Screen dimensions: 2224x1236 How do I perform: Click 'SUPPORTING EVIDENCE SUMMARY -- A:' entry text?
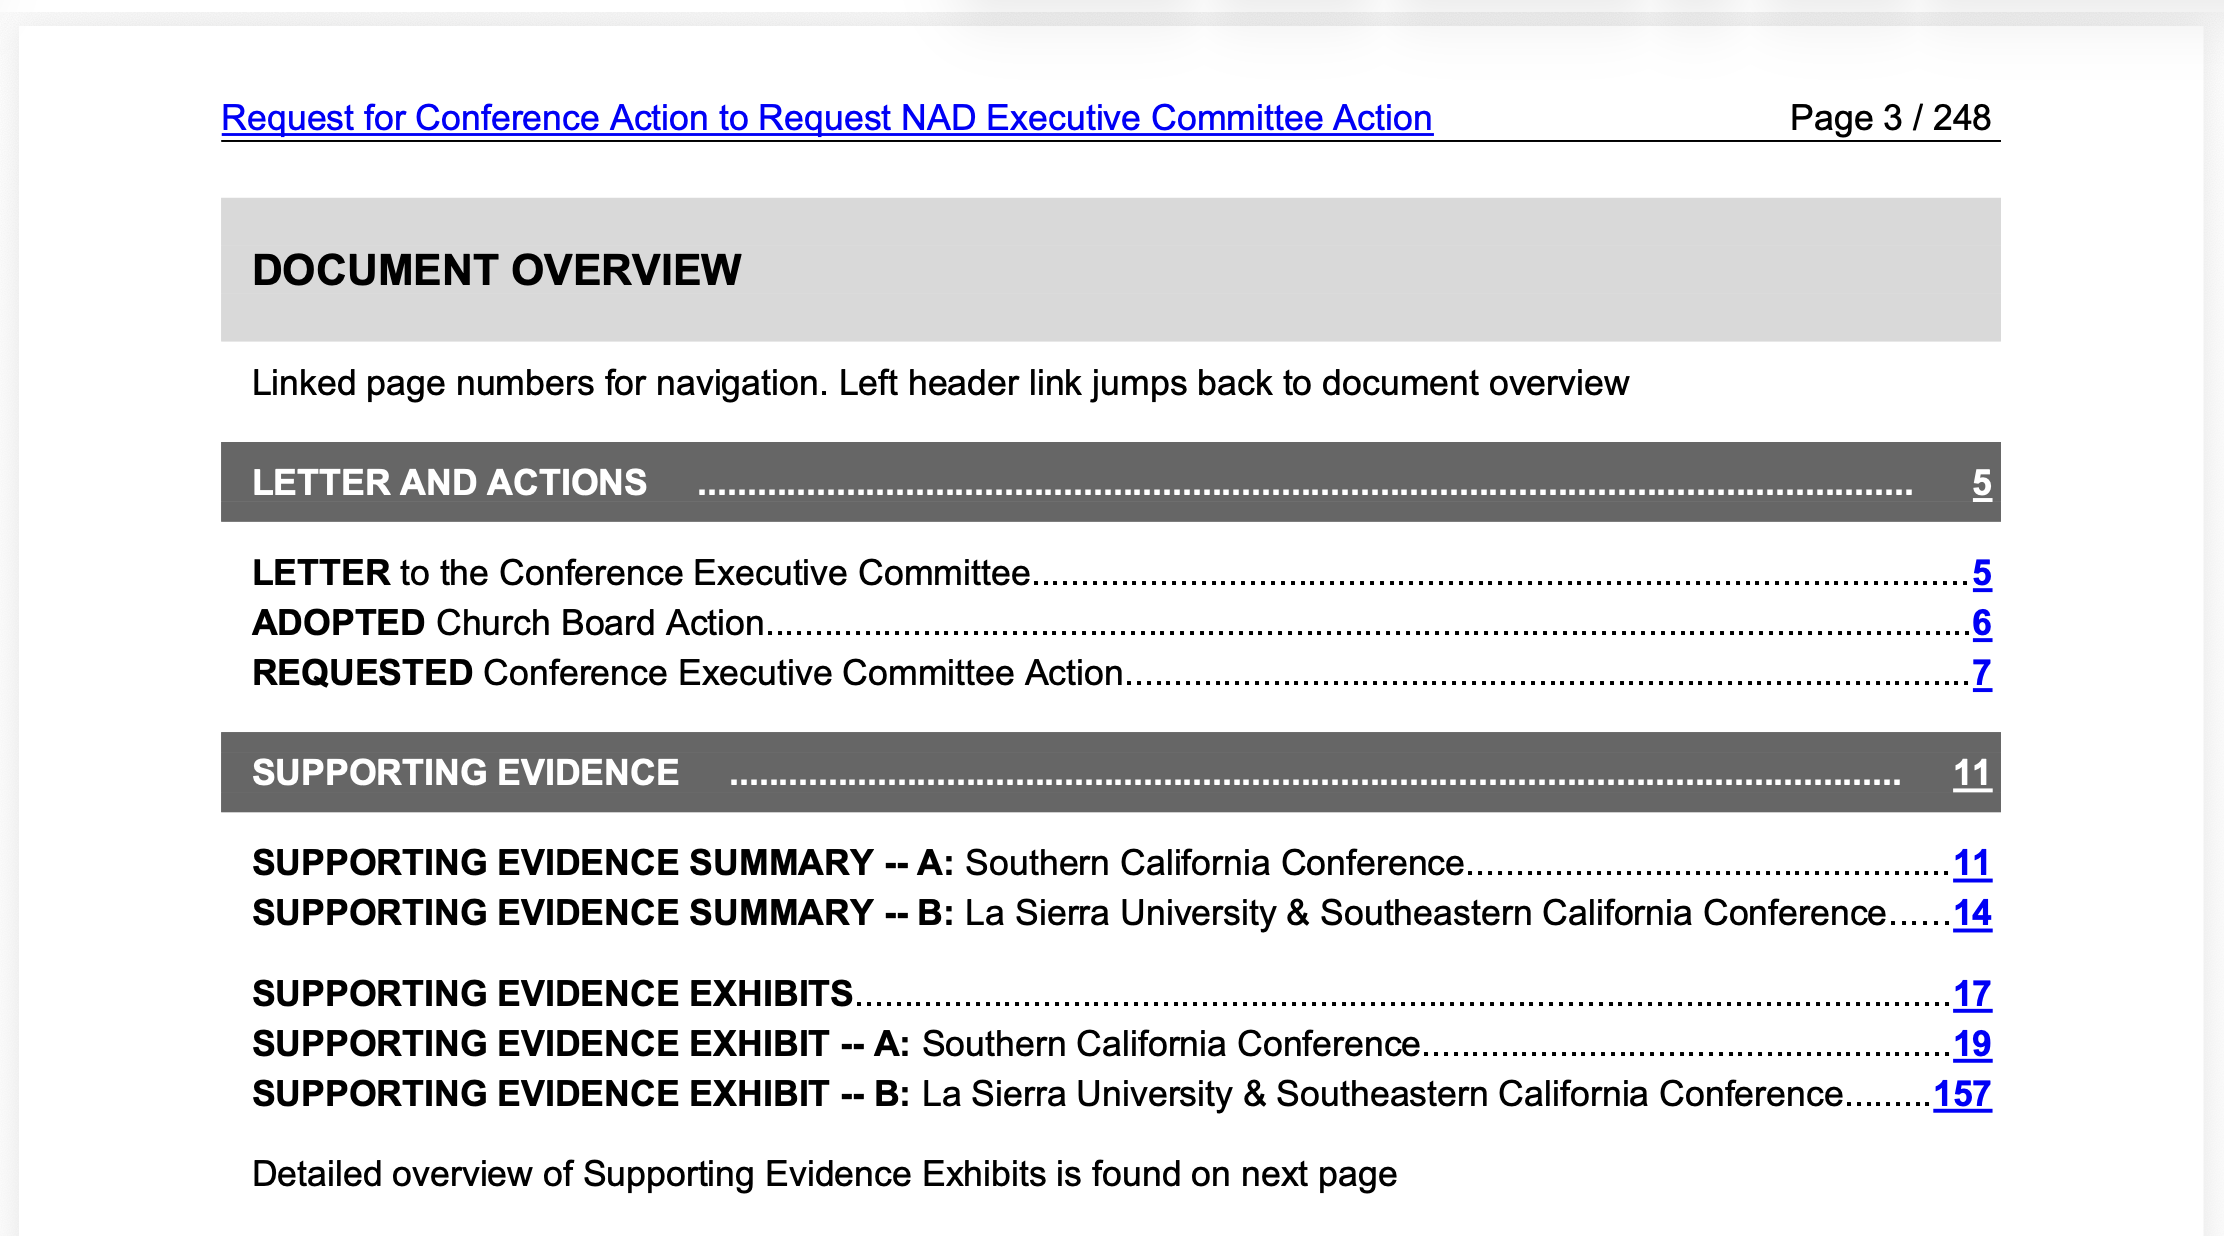click(603, 863)
